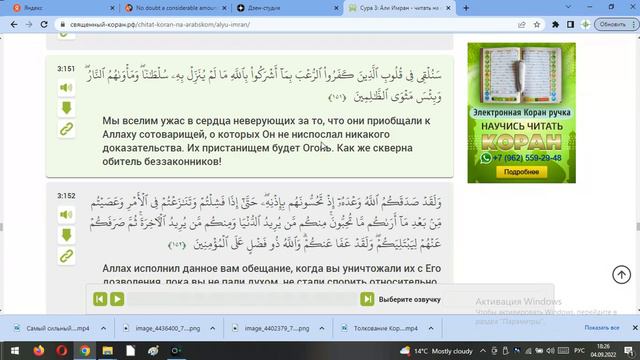The image size is (640, 360).
Task: Reload the current page
Action: (44, 24)
